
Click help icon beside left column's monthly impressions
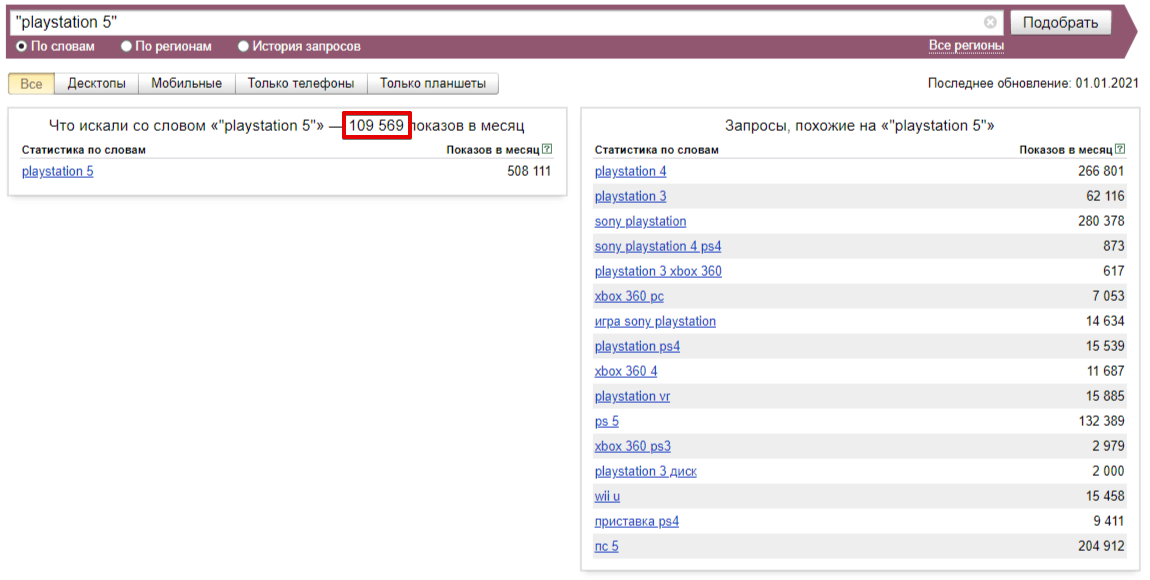547,150
